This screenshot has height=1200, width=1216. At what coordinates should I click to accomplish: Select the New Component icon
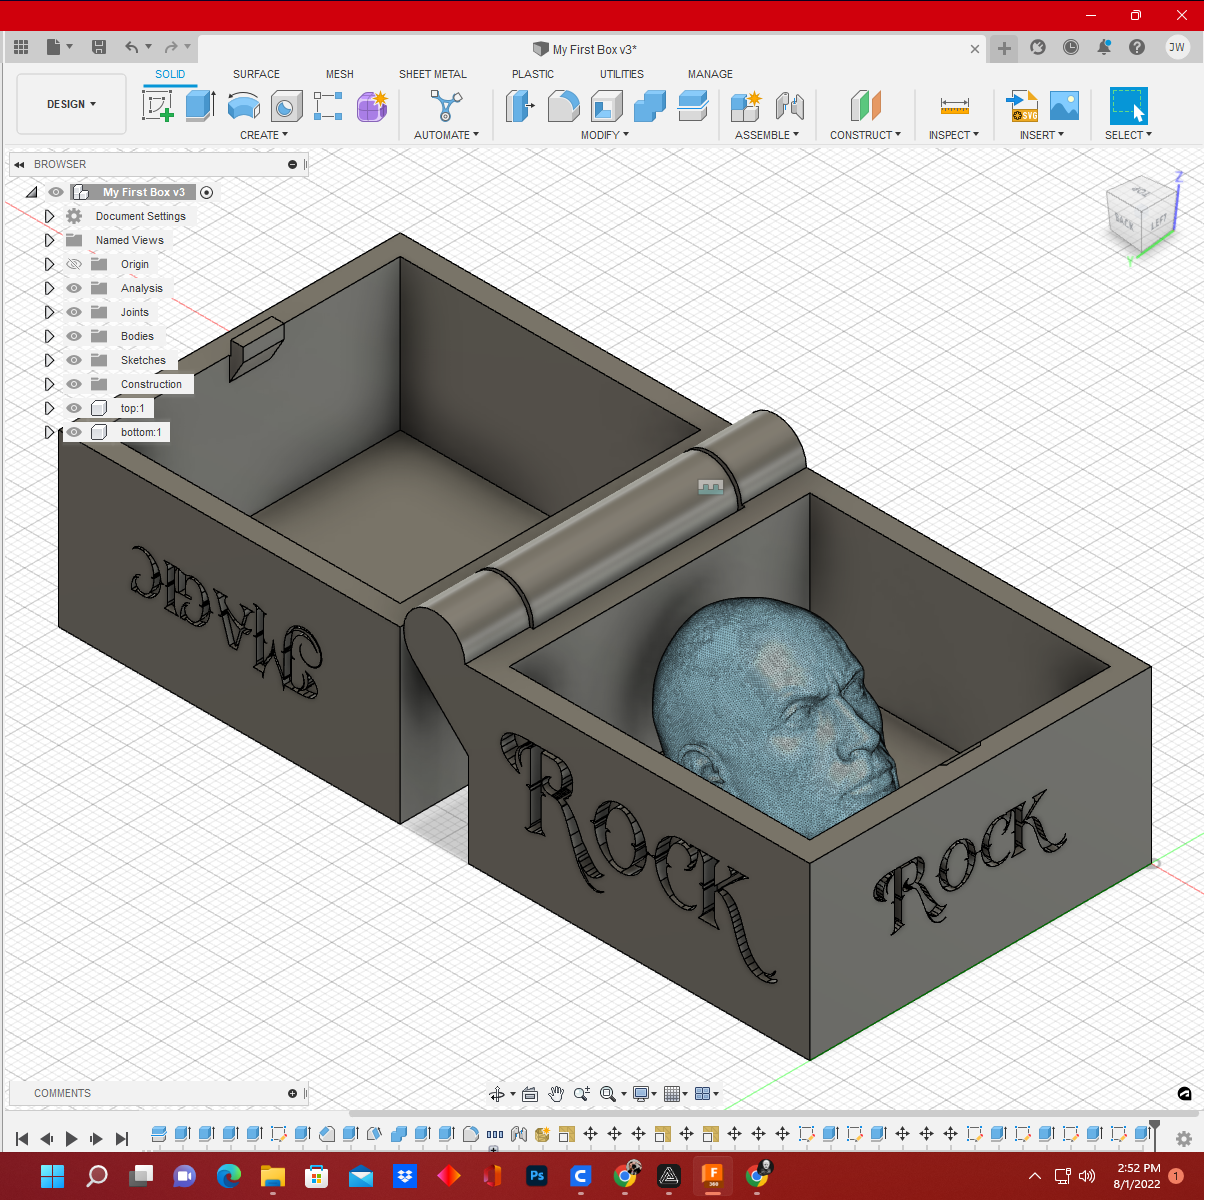point(746,105)
